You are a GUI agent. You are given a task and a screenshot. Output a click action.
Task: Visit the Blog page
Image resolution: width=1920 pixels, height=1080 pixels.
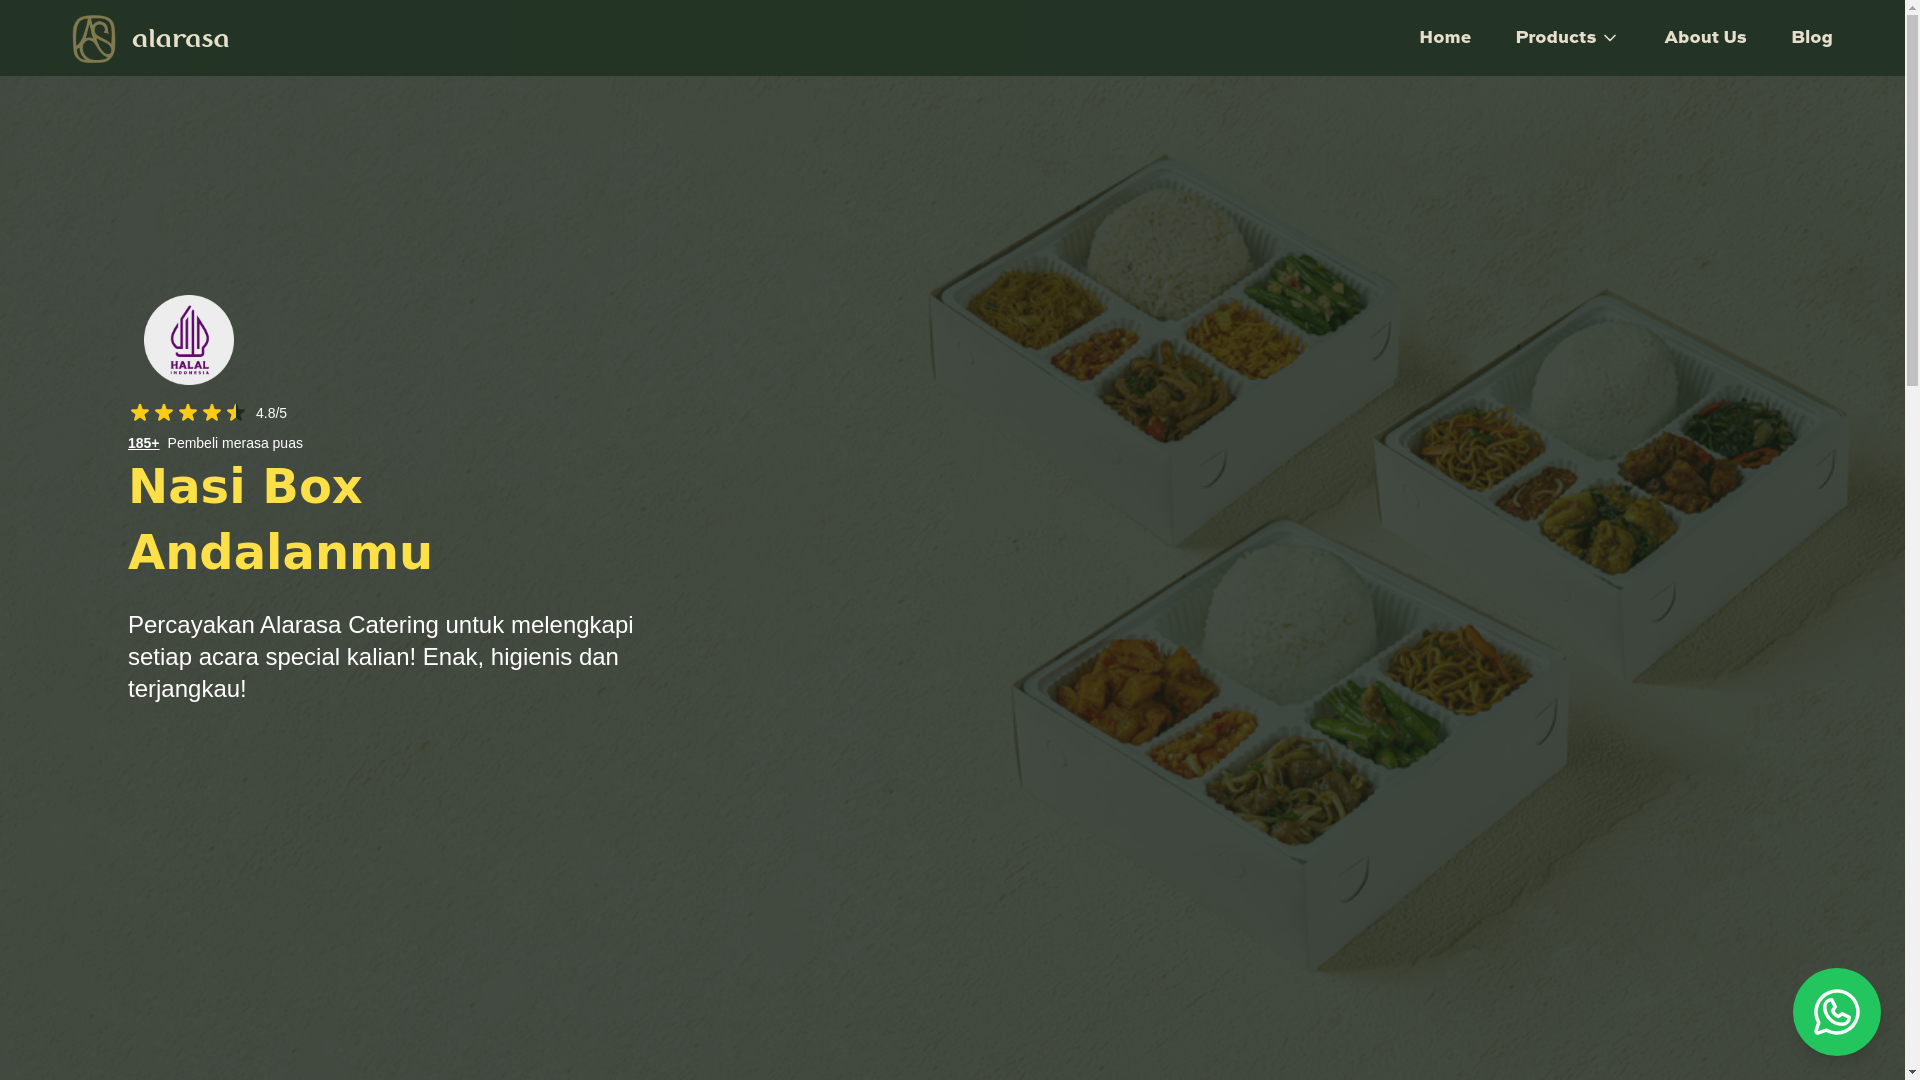[x=1811, y=38]
